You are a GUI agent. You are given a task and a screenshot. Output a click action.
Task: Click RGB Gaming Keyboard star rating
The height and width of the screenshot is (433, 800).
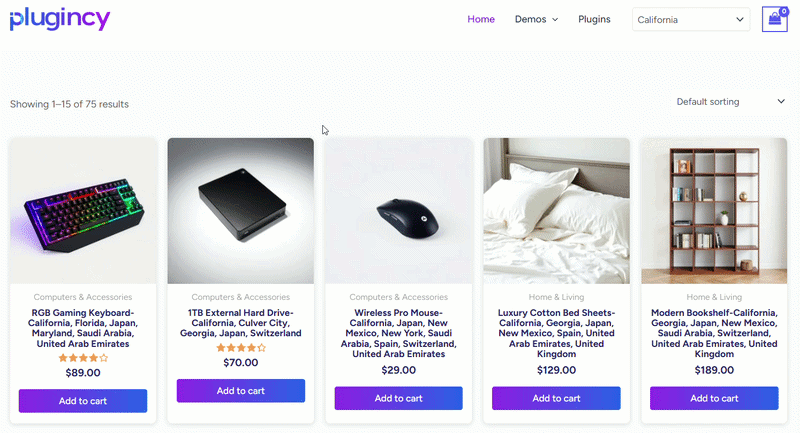click(83, 357)
